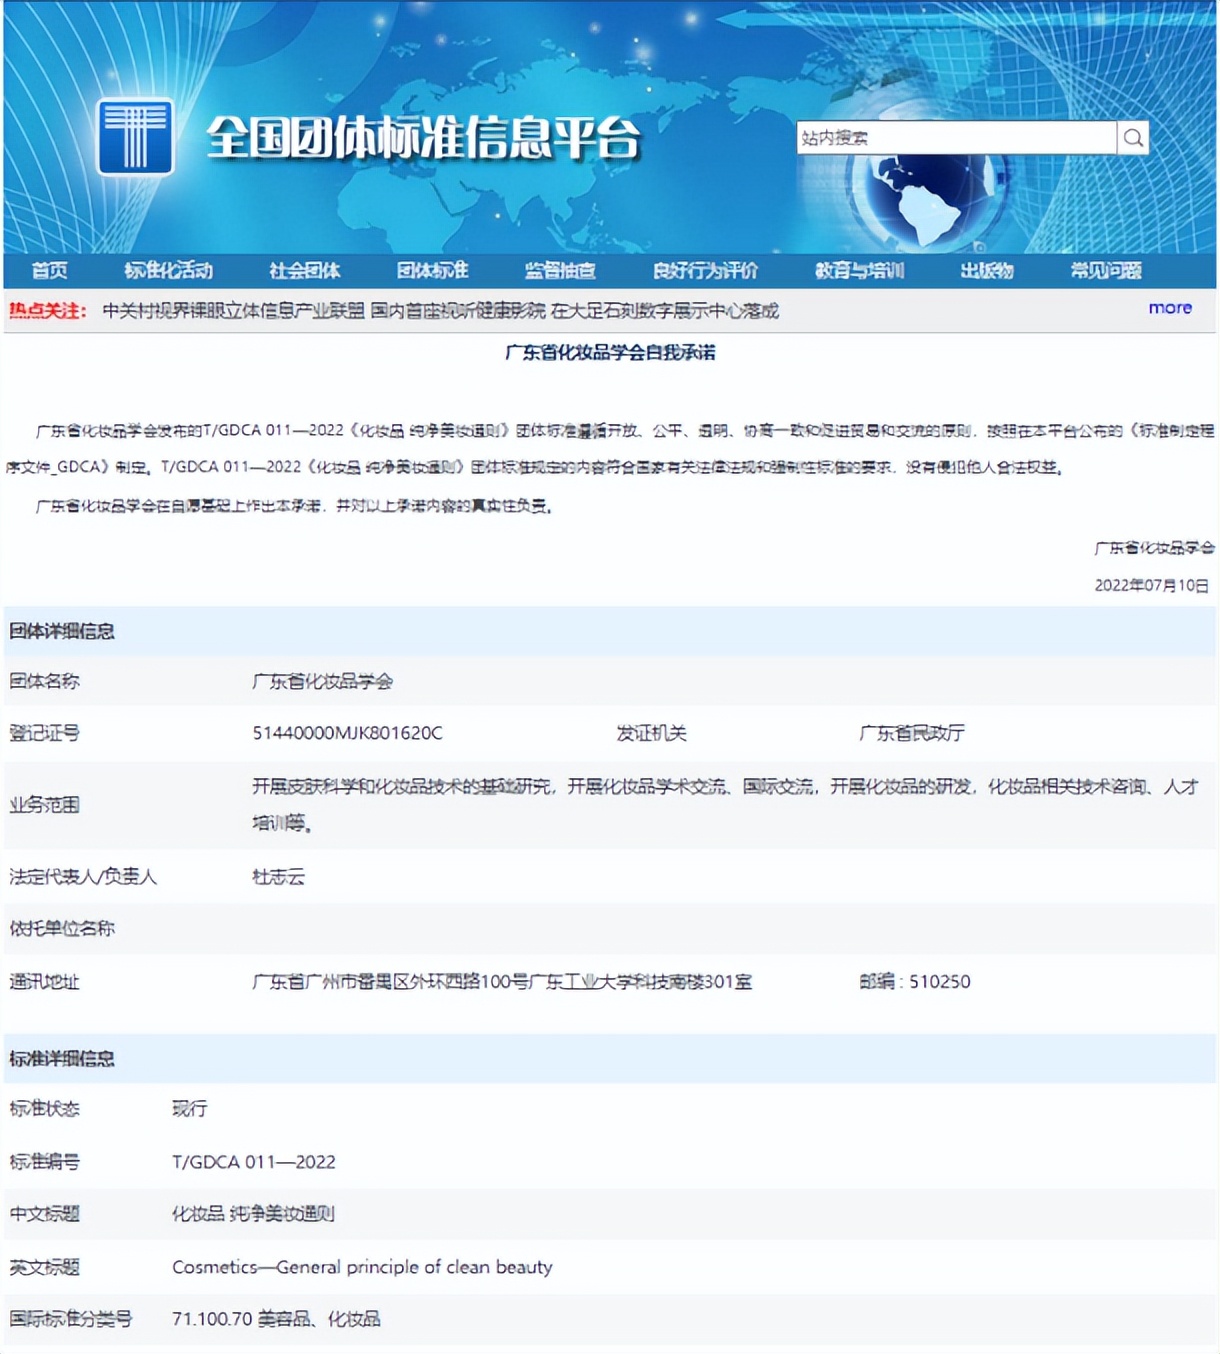The width and height of the screenshot is (1220, 1354).
Task: Click the group name value 广东省化妆品学会
Action: coord(322,681)
